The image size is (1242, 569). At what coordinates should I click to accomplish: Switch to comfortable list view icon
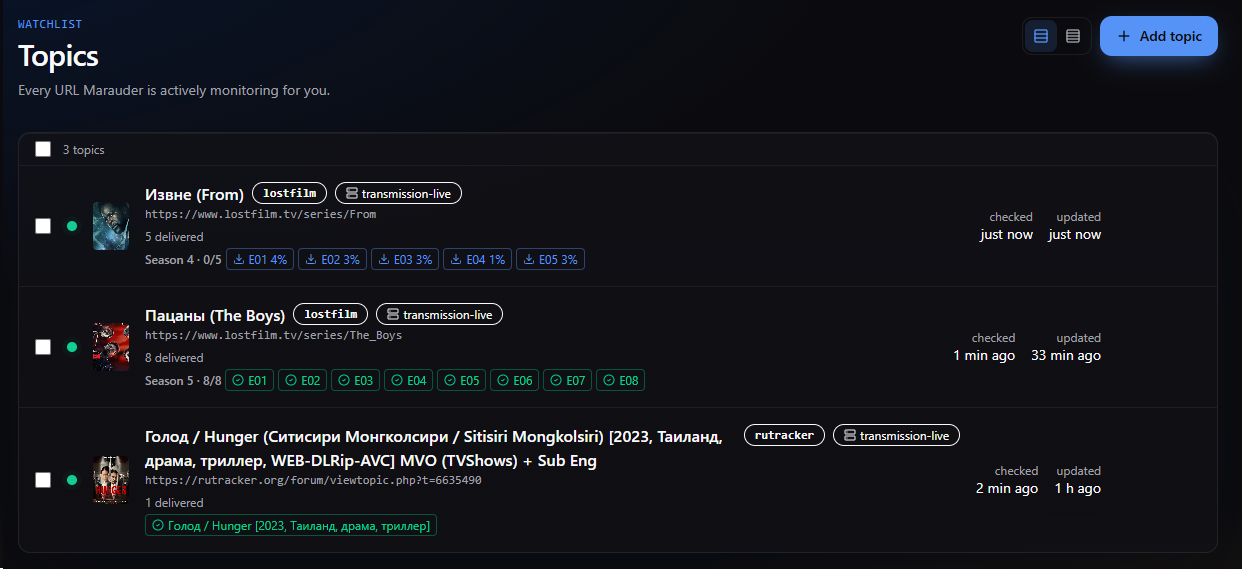click(1041, 36)
